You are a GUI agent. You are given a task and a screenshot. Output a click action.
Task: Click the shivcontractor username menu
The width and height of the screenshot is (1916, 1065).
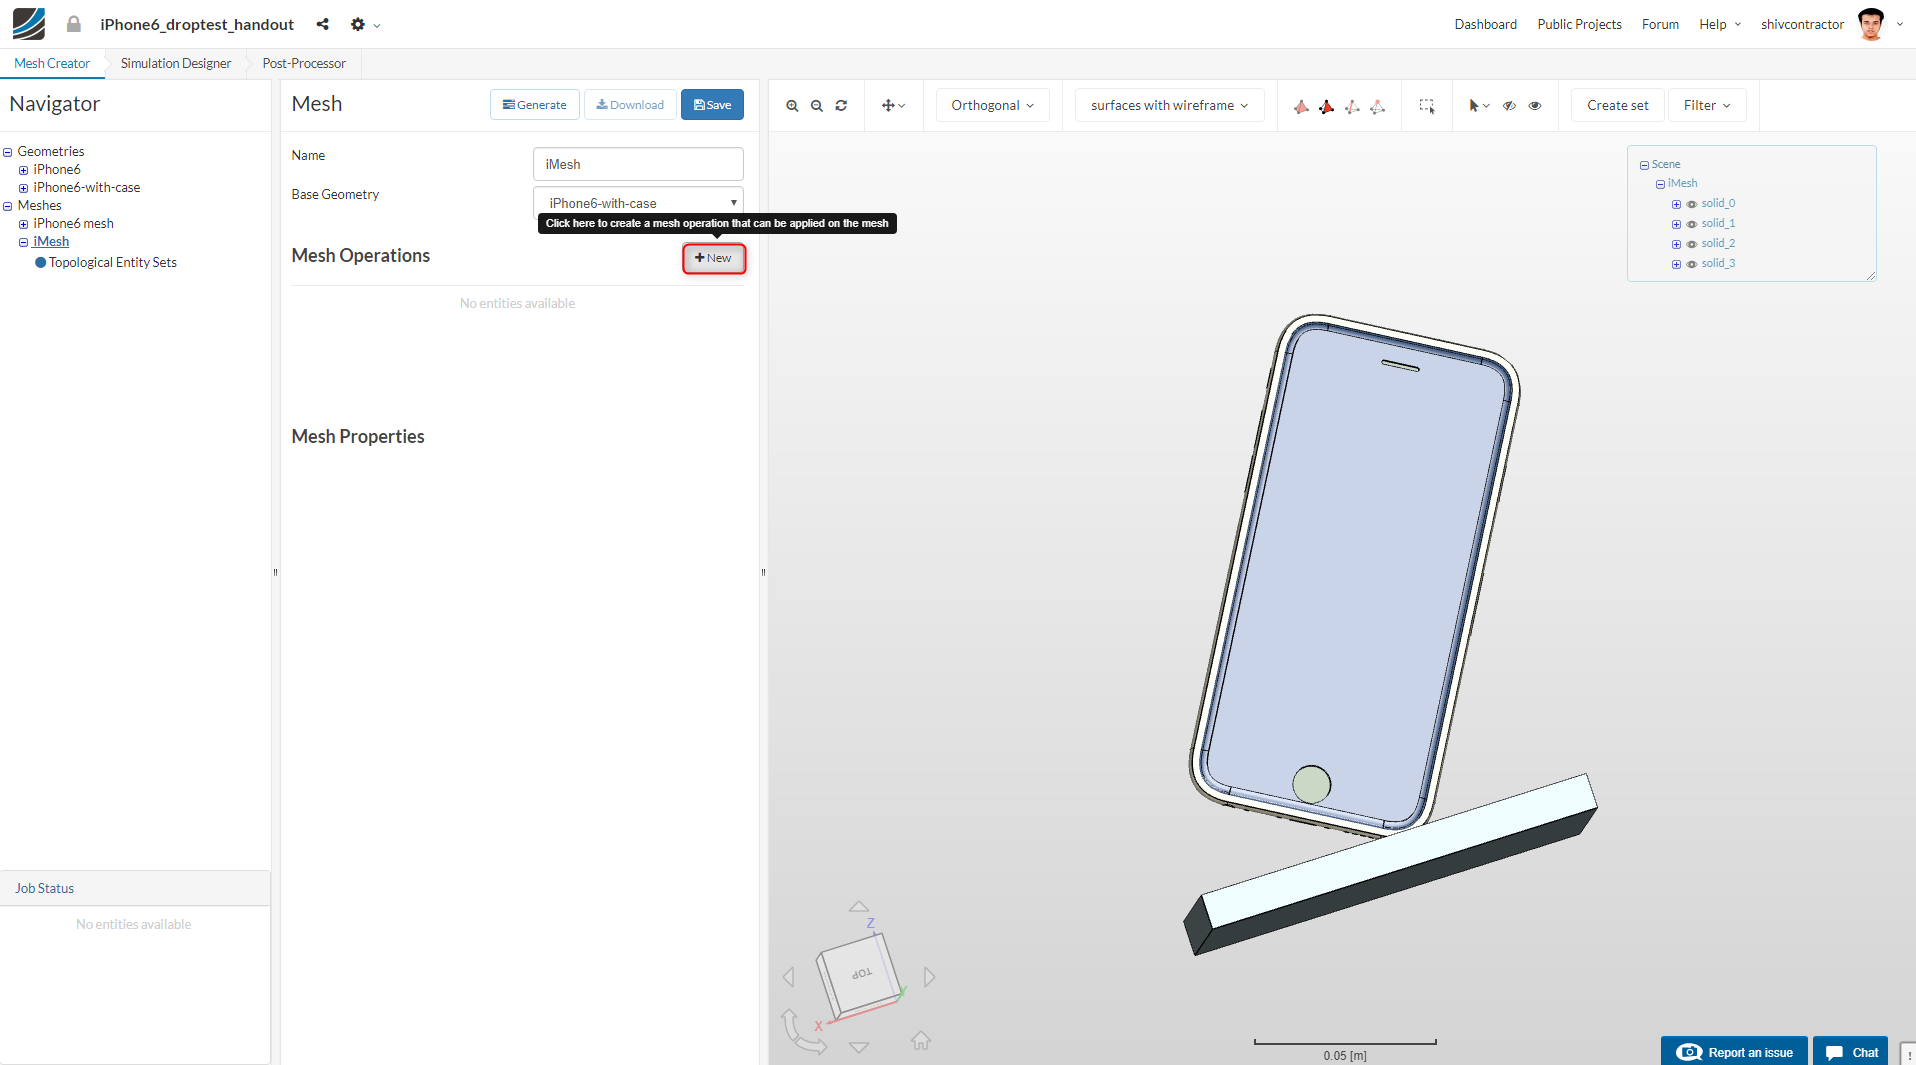tap(1802, 24)
